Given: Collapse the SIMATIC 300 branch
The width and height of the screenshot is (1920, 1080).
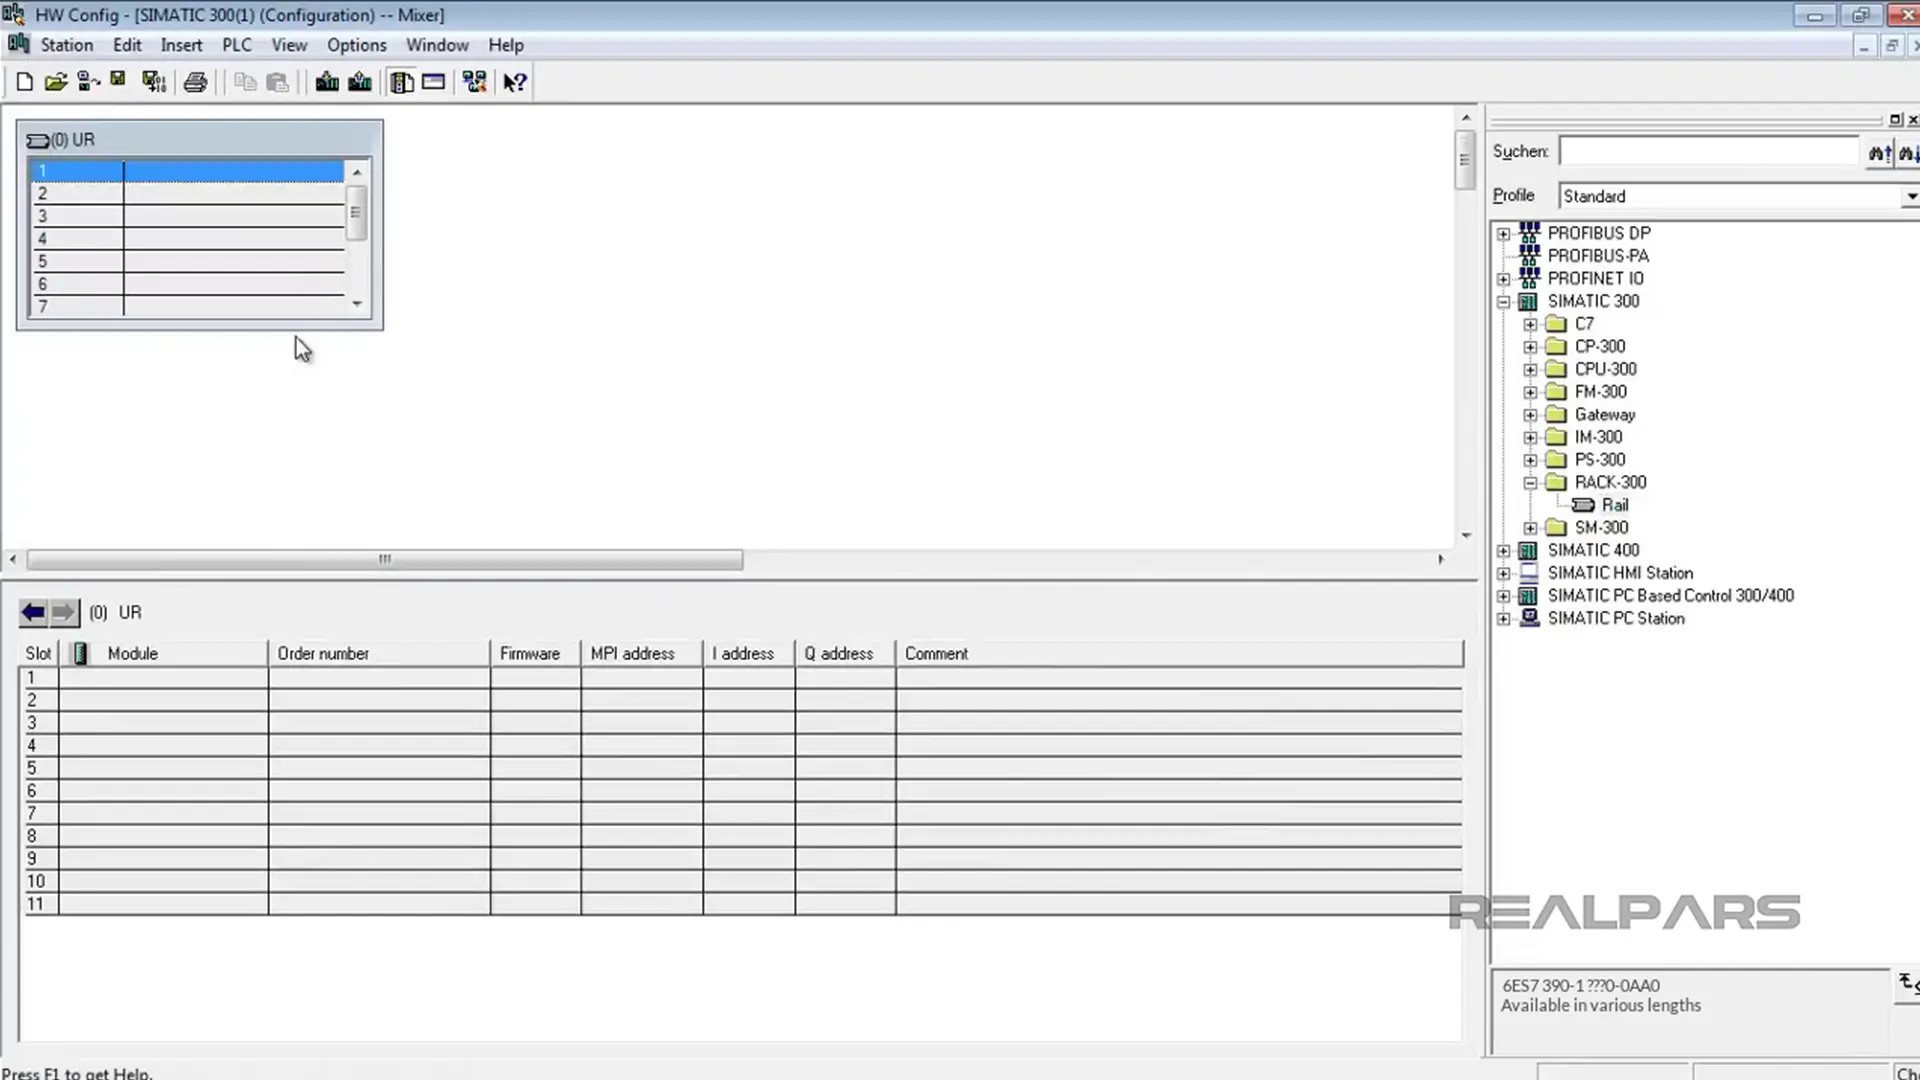Looking at the screenshot, I should coord(1504,301).
